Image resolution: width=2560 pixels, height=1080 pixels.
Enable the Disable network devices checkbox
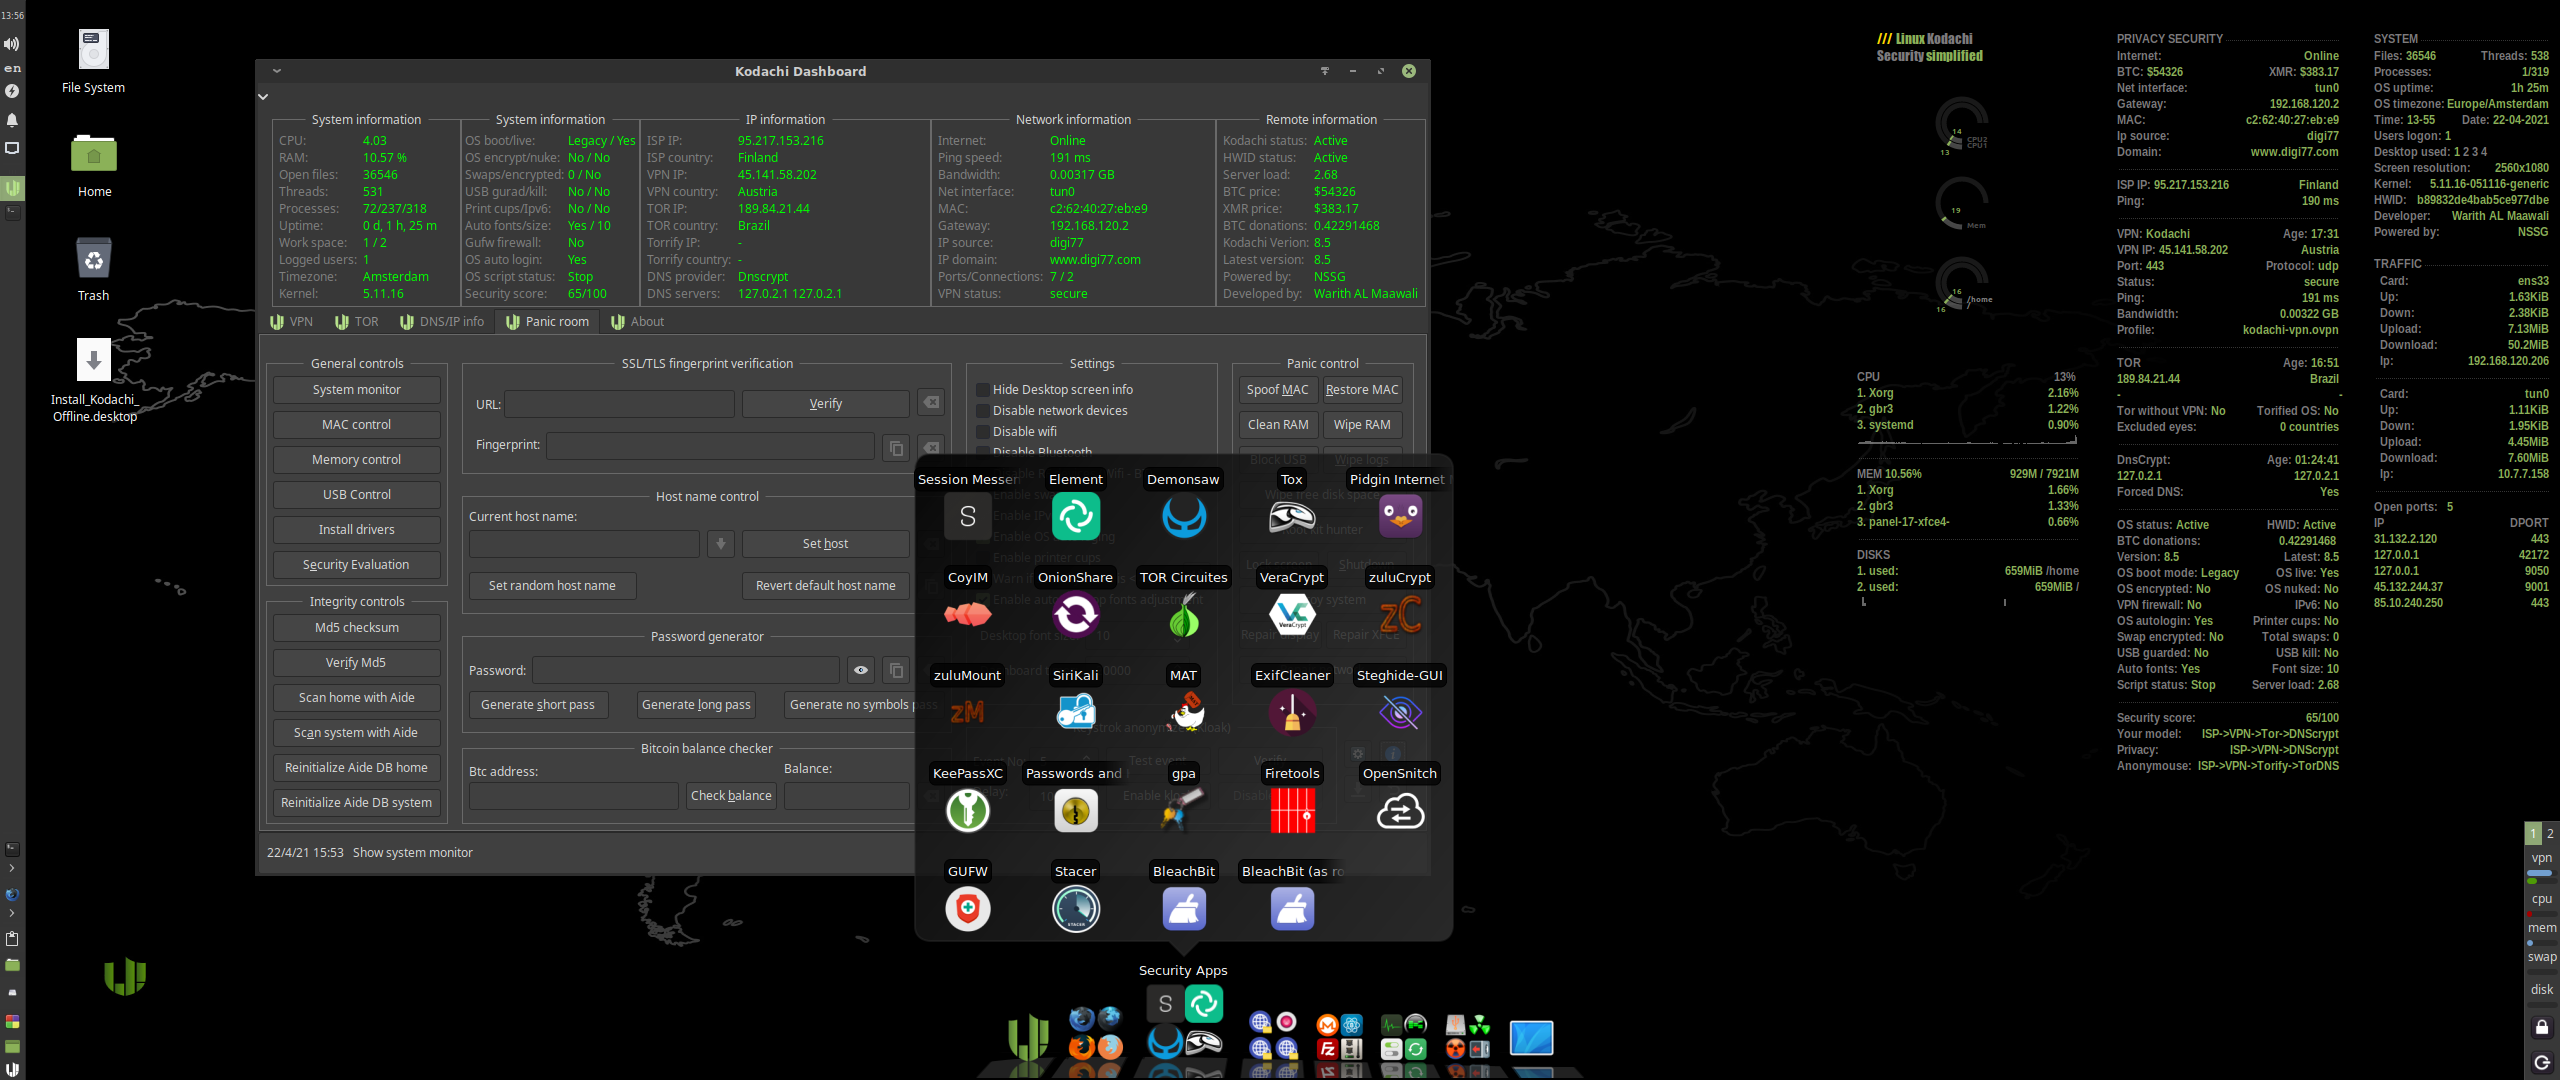[x=983, y=411]
